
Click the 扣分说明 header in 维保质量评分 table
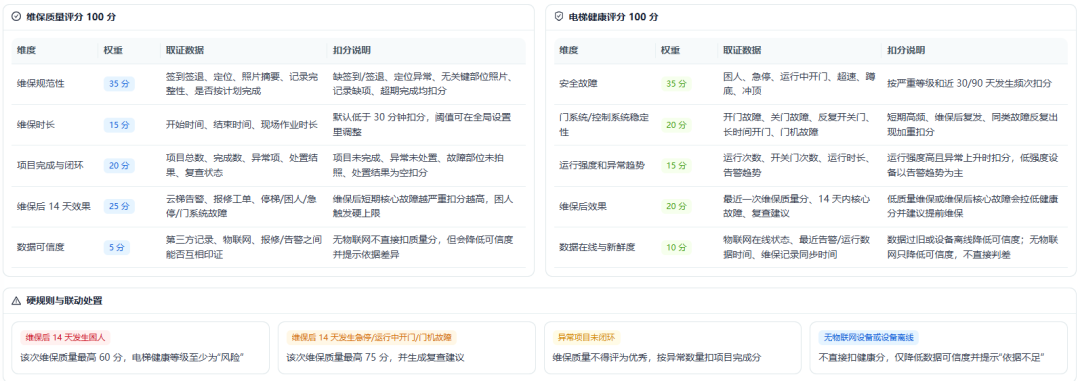click(x=352, y=51)
